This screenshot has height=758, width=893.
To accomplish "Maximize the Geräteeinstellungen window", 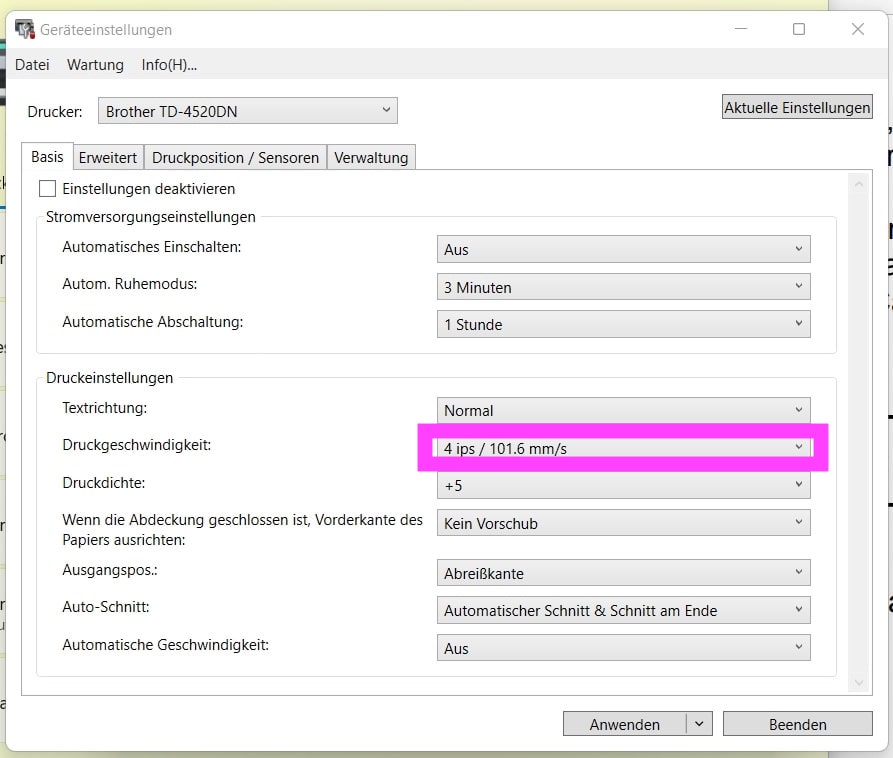I will 799,29.
